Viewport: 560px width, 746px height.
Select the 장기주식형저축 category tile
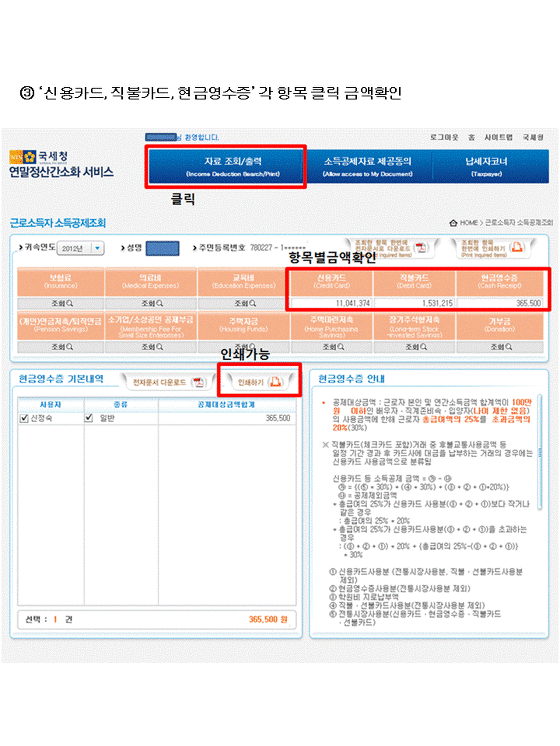(x=414, y=326)
